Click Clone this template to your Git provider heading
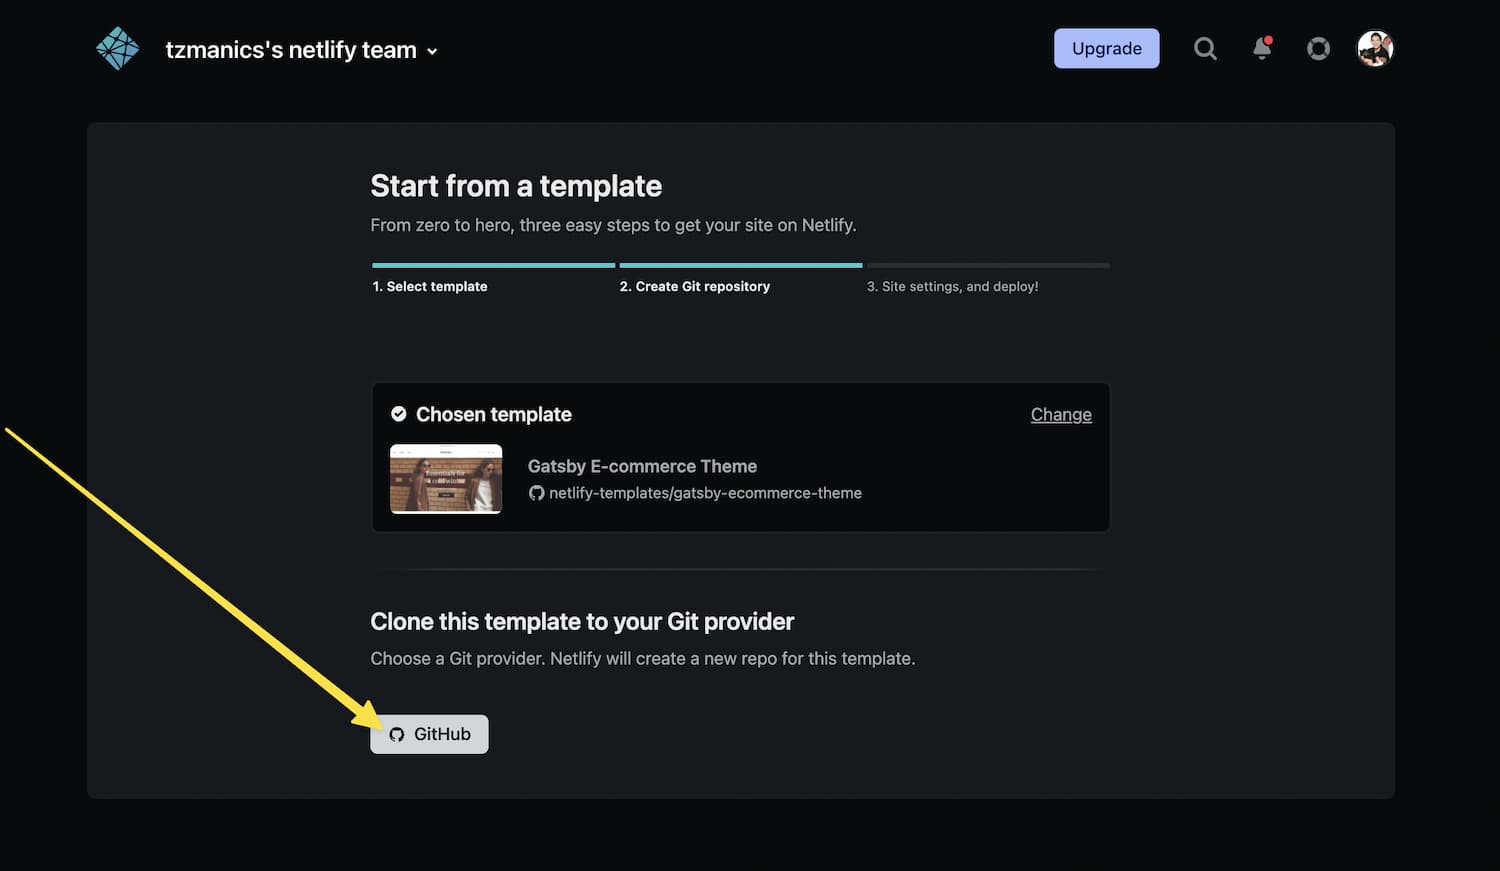The width and height of the screenshot is (1500, 871). coord(582,621)
